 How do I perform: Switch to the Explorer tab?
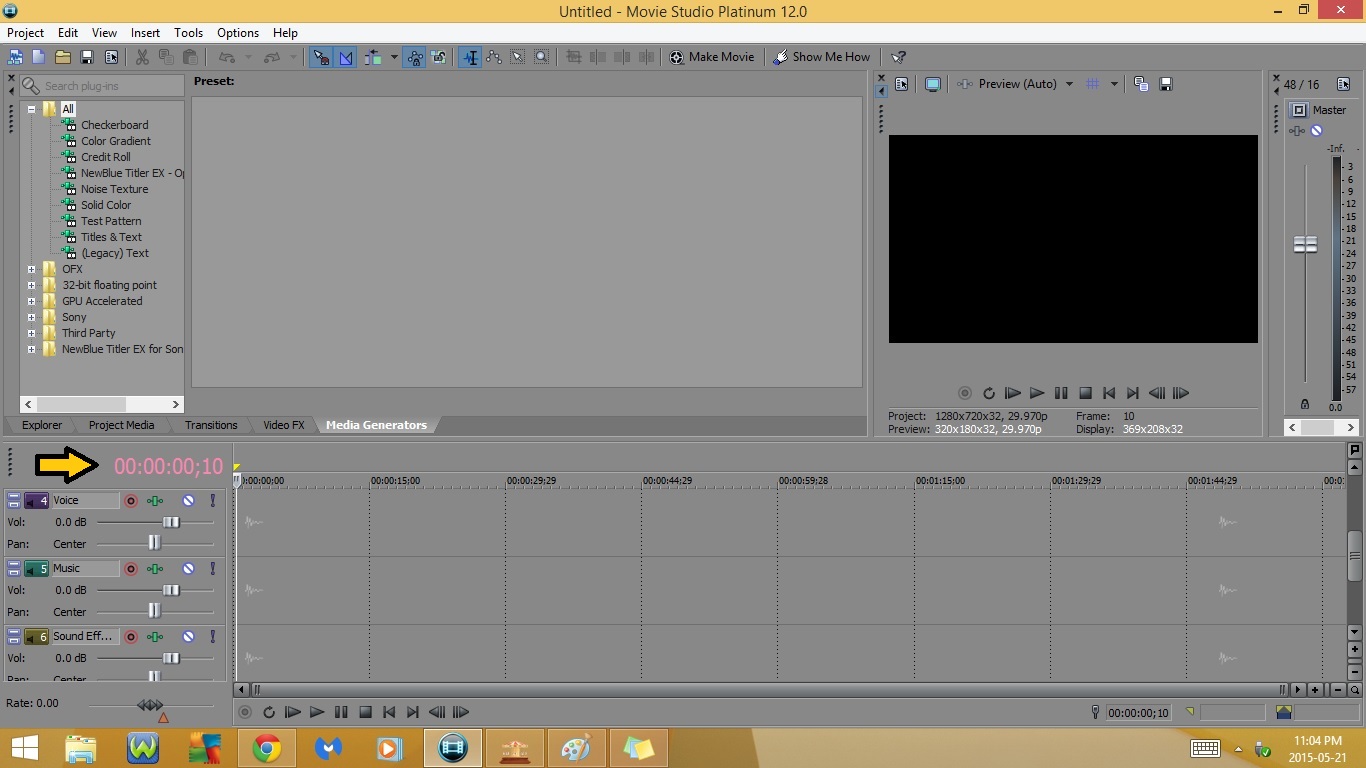42,425
